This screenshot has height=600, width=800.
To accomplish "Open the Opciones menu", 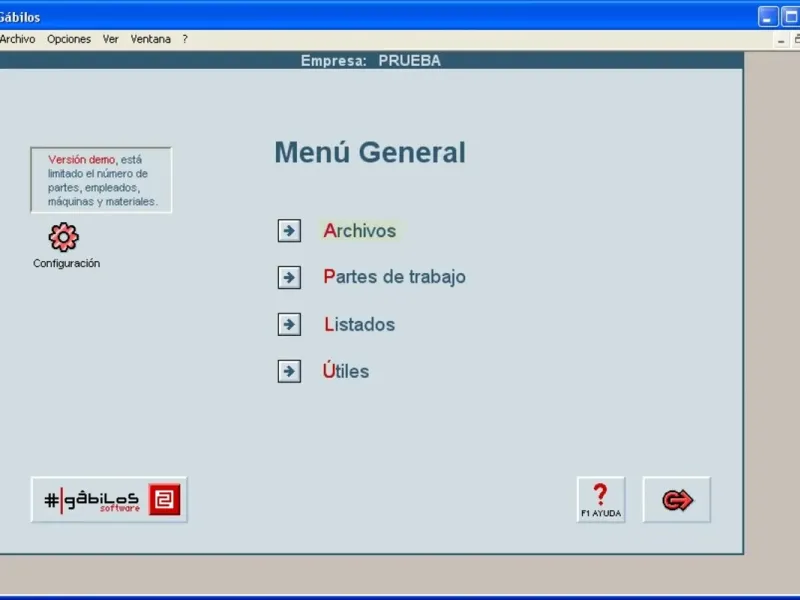I will click(69, 39).
